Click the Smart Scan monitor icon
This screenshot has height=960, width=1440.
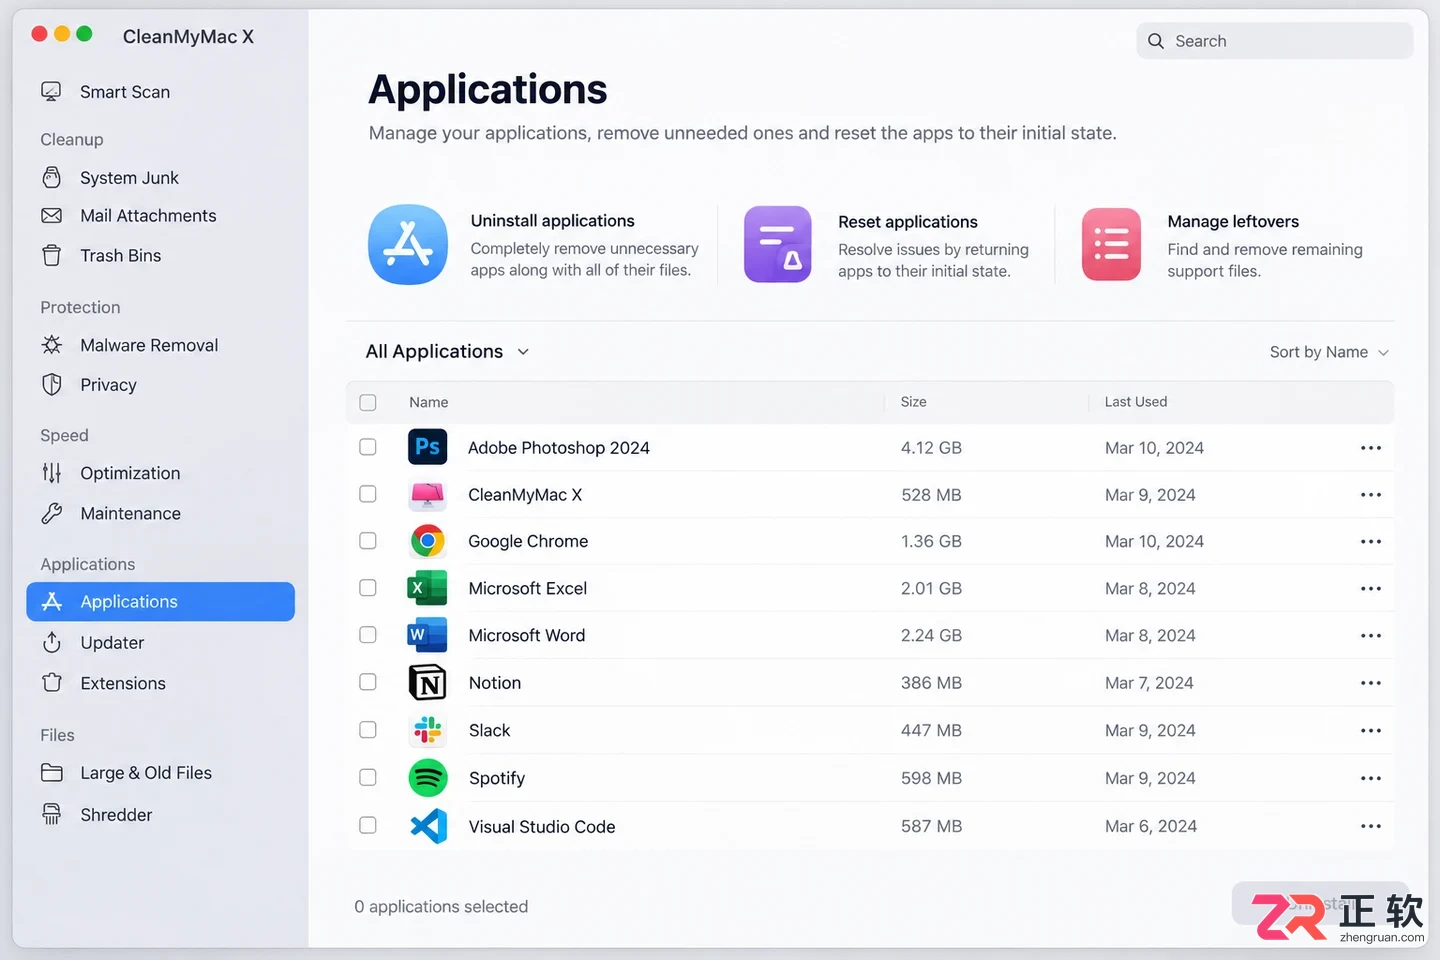click(x=51, y=92)
